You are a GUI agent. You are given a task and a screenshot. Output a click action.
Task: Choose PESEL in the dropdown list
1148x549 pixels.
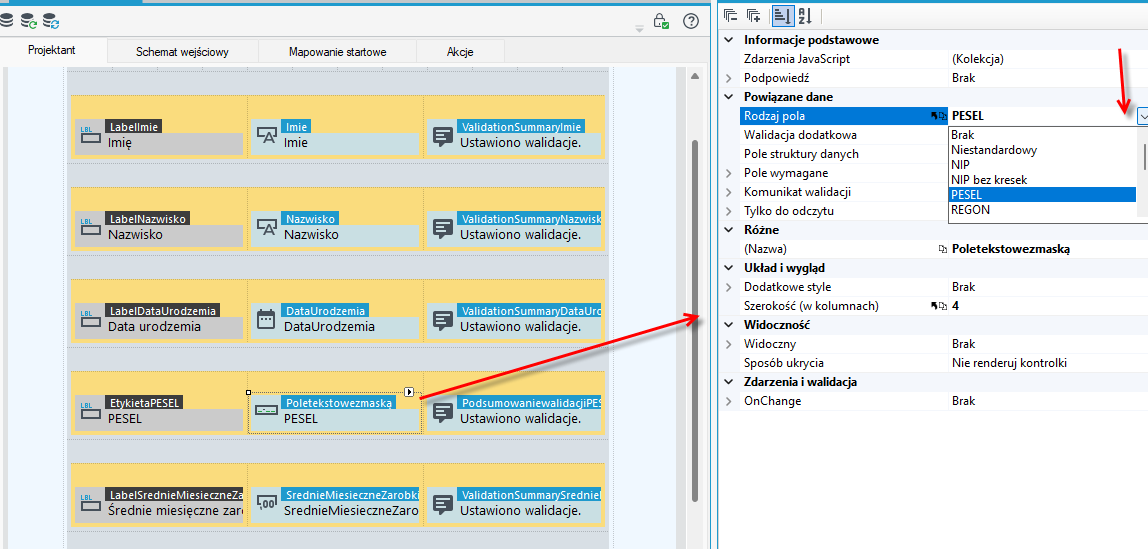click(x=1043, y=195)
